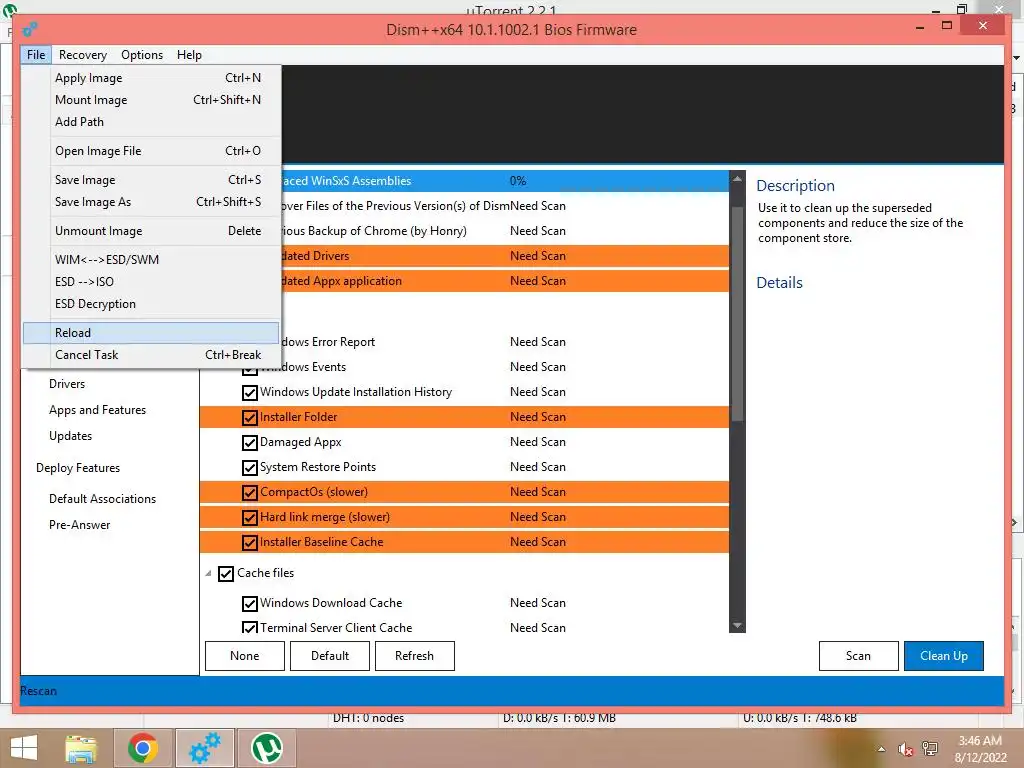Click the Details heading
The image size is (1024, 768).
(779, 283)
